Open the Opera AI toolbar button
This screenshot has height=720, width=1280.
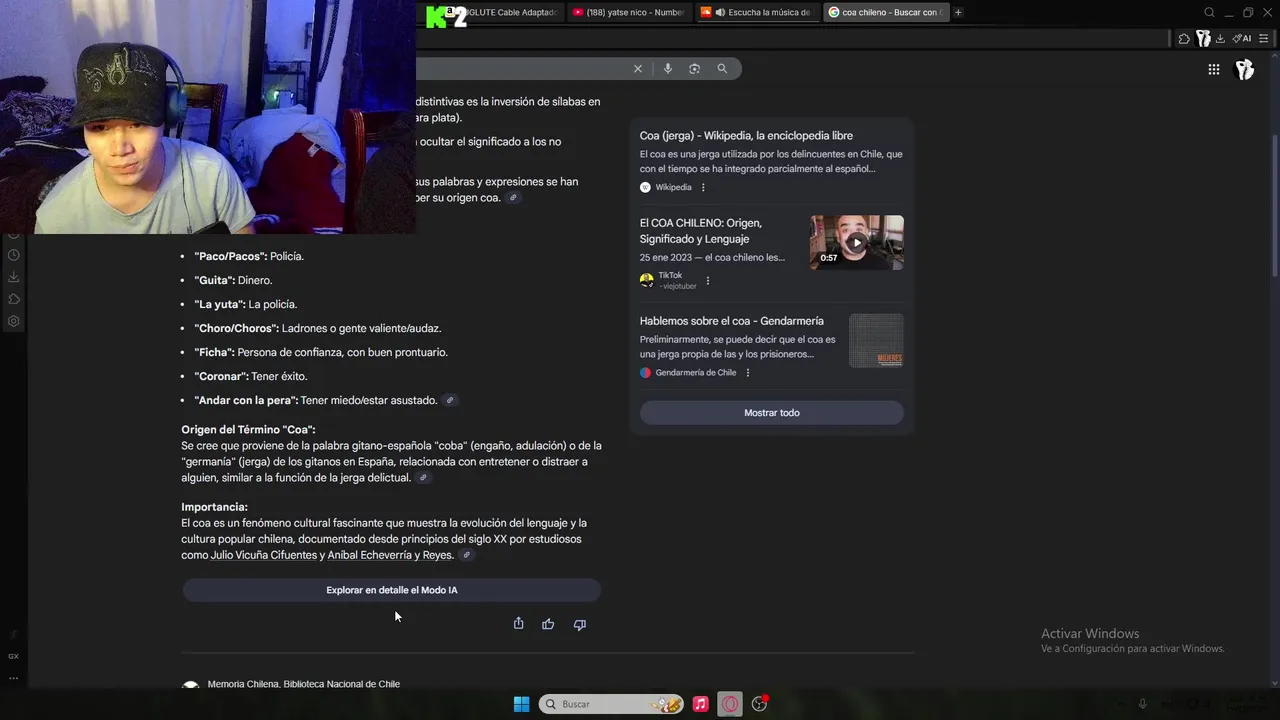(x=1242, y=38)
